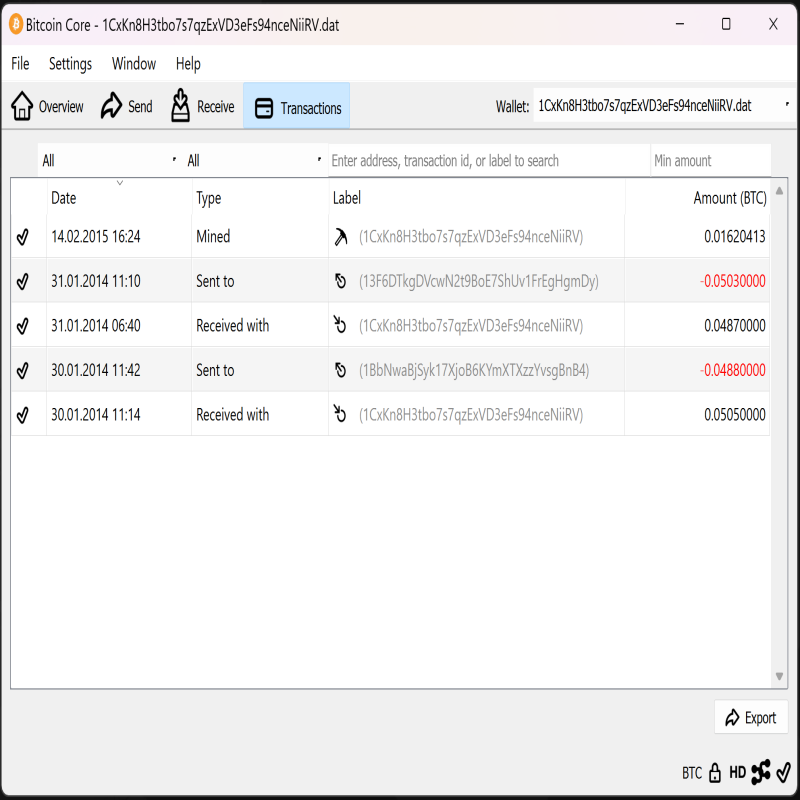This screenshot has height=800, width=800.
Task: Click the sync status checkmark in status bar
Action: [x=784, y=772]
